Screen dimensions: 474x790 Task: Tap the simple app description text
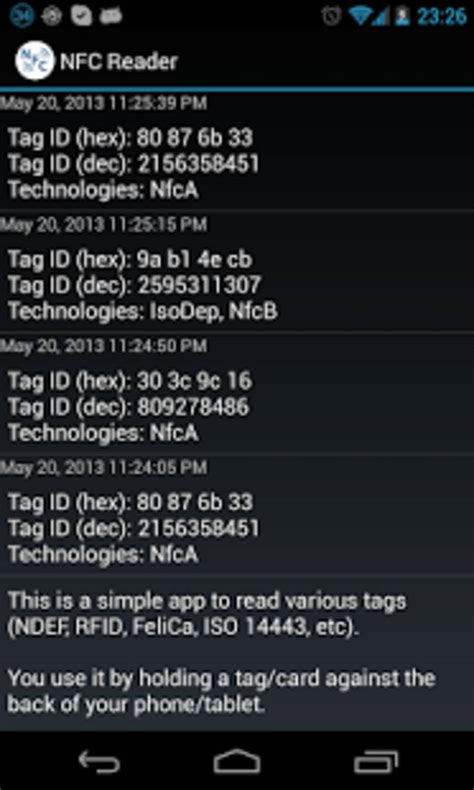pyautogui.click(x=208, y=615)
